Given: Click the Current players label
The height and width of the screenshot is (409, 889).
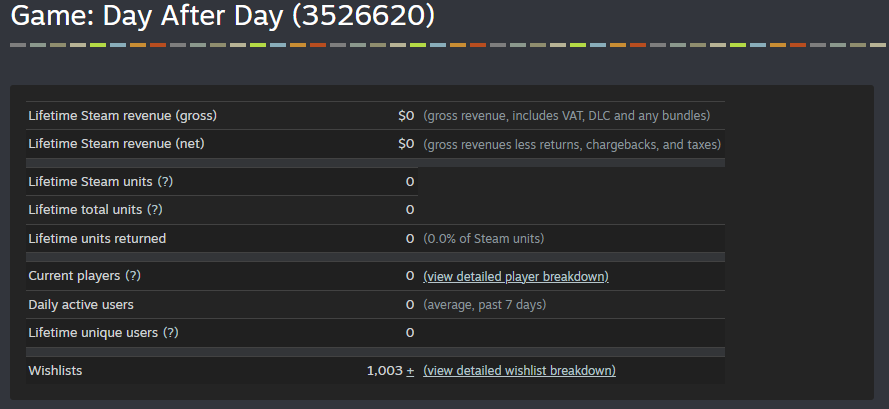Looking at the screenshot, I should click(x=74, y=276).
